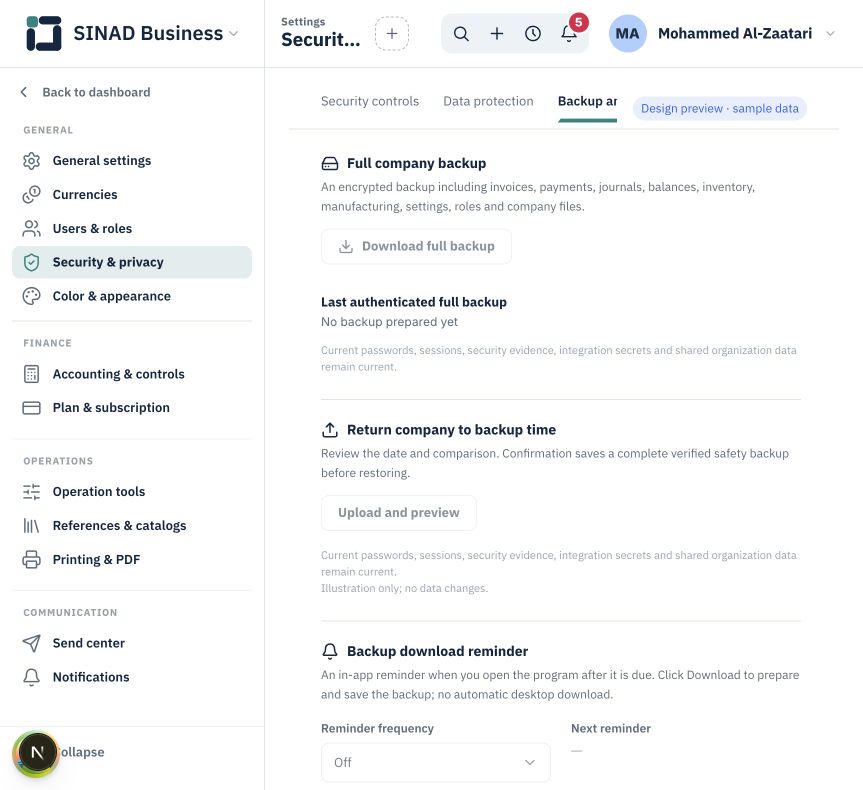Click 'Reminder frequency' label
This screenshot has height=790, width=863.
(377, 728)
